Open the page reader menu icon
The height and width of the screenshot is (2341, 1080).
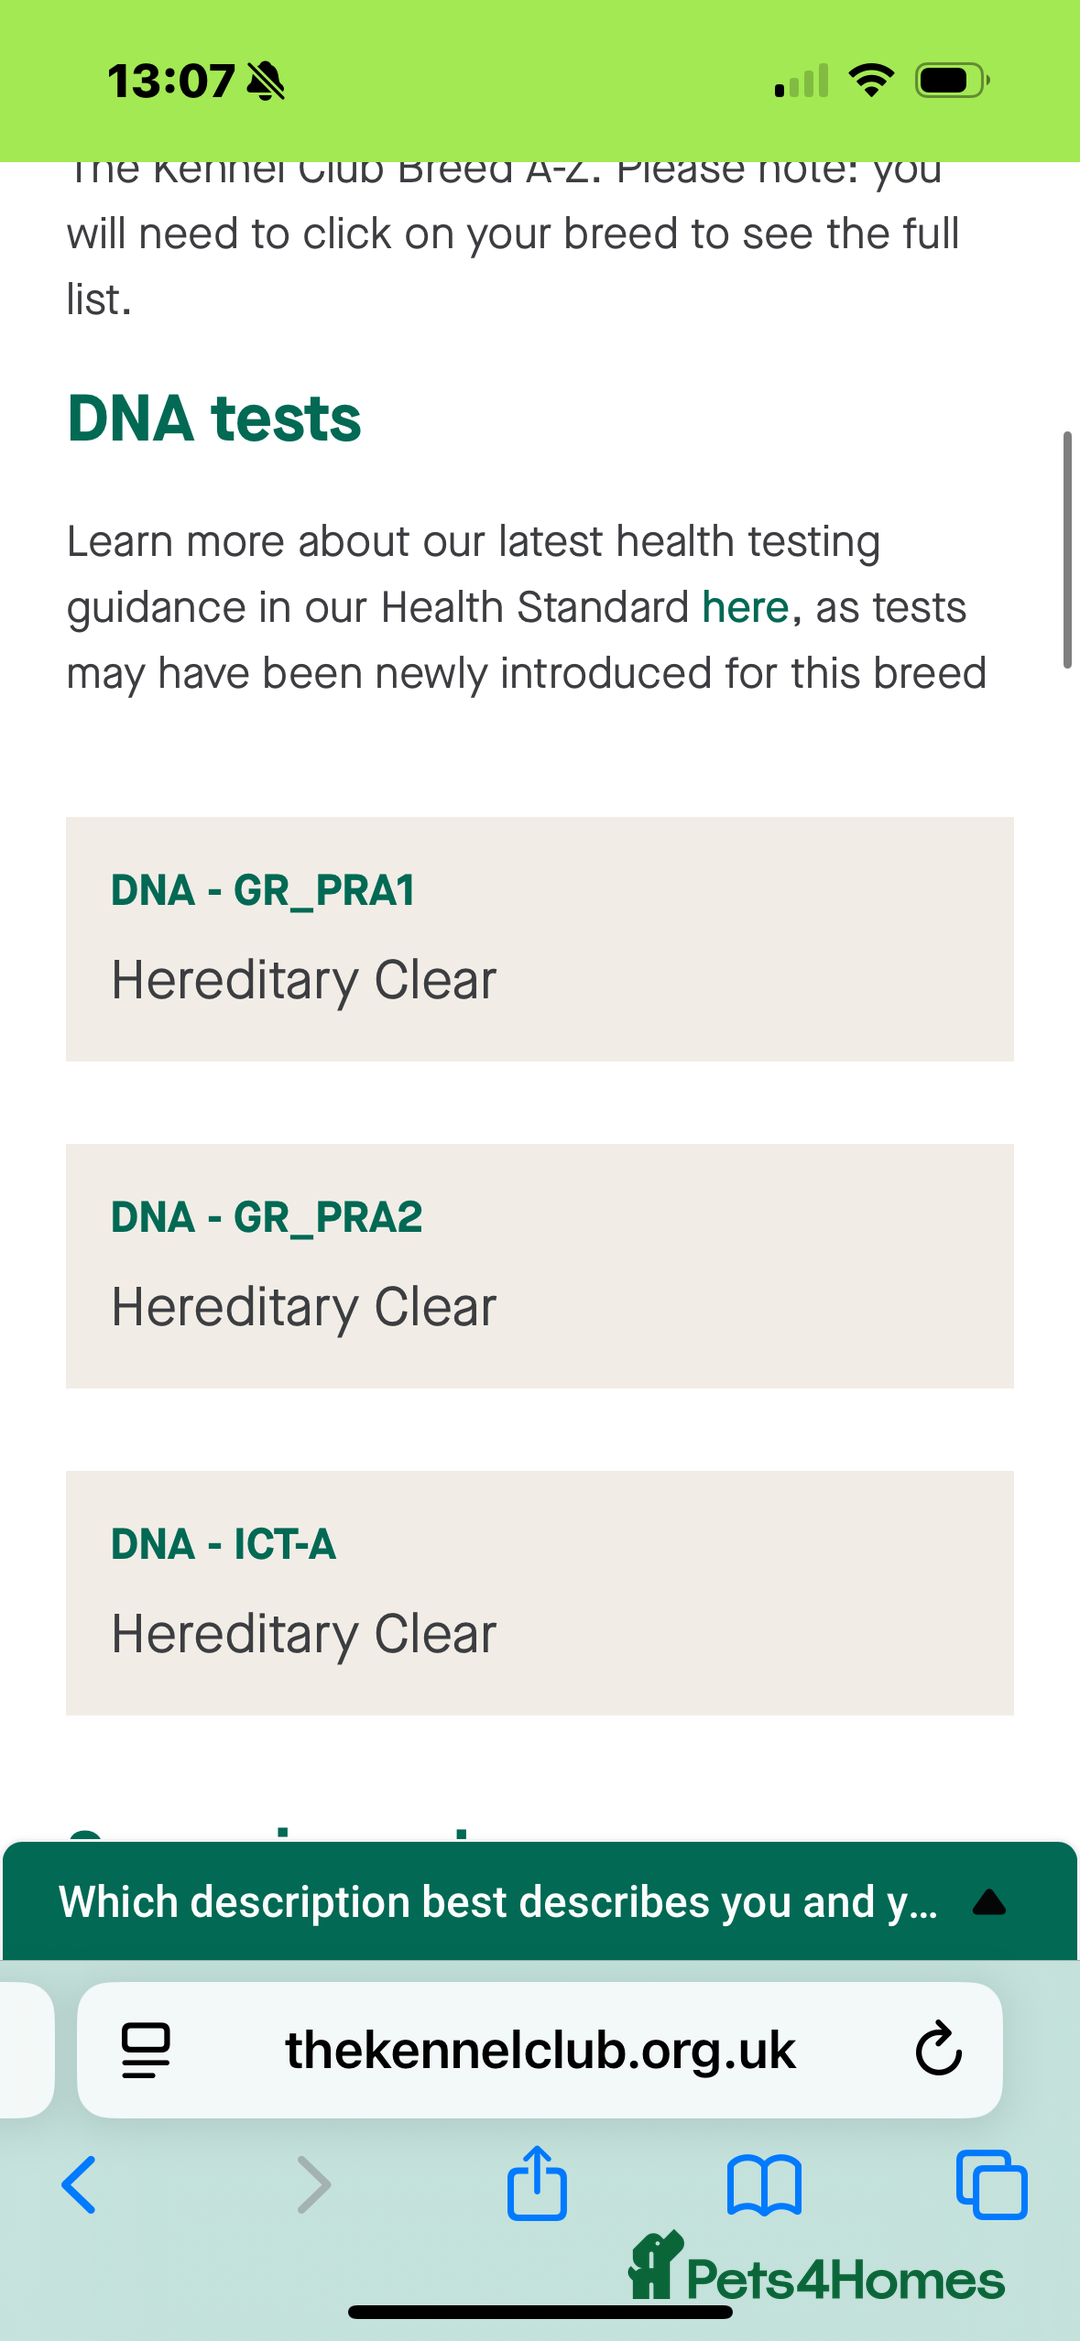146,2049
